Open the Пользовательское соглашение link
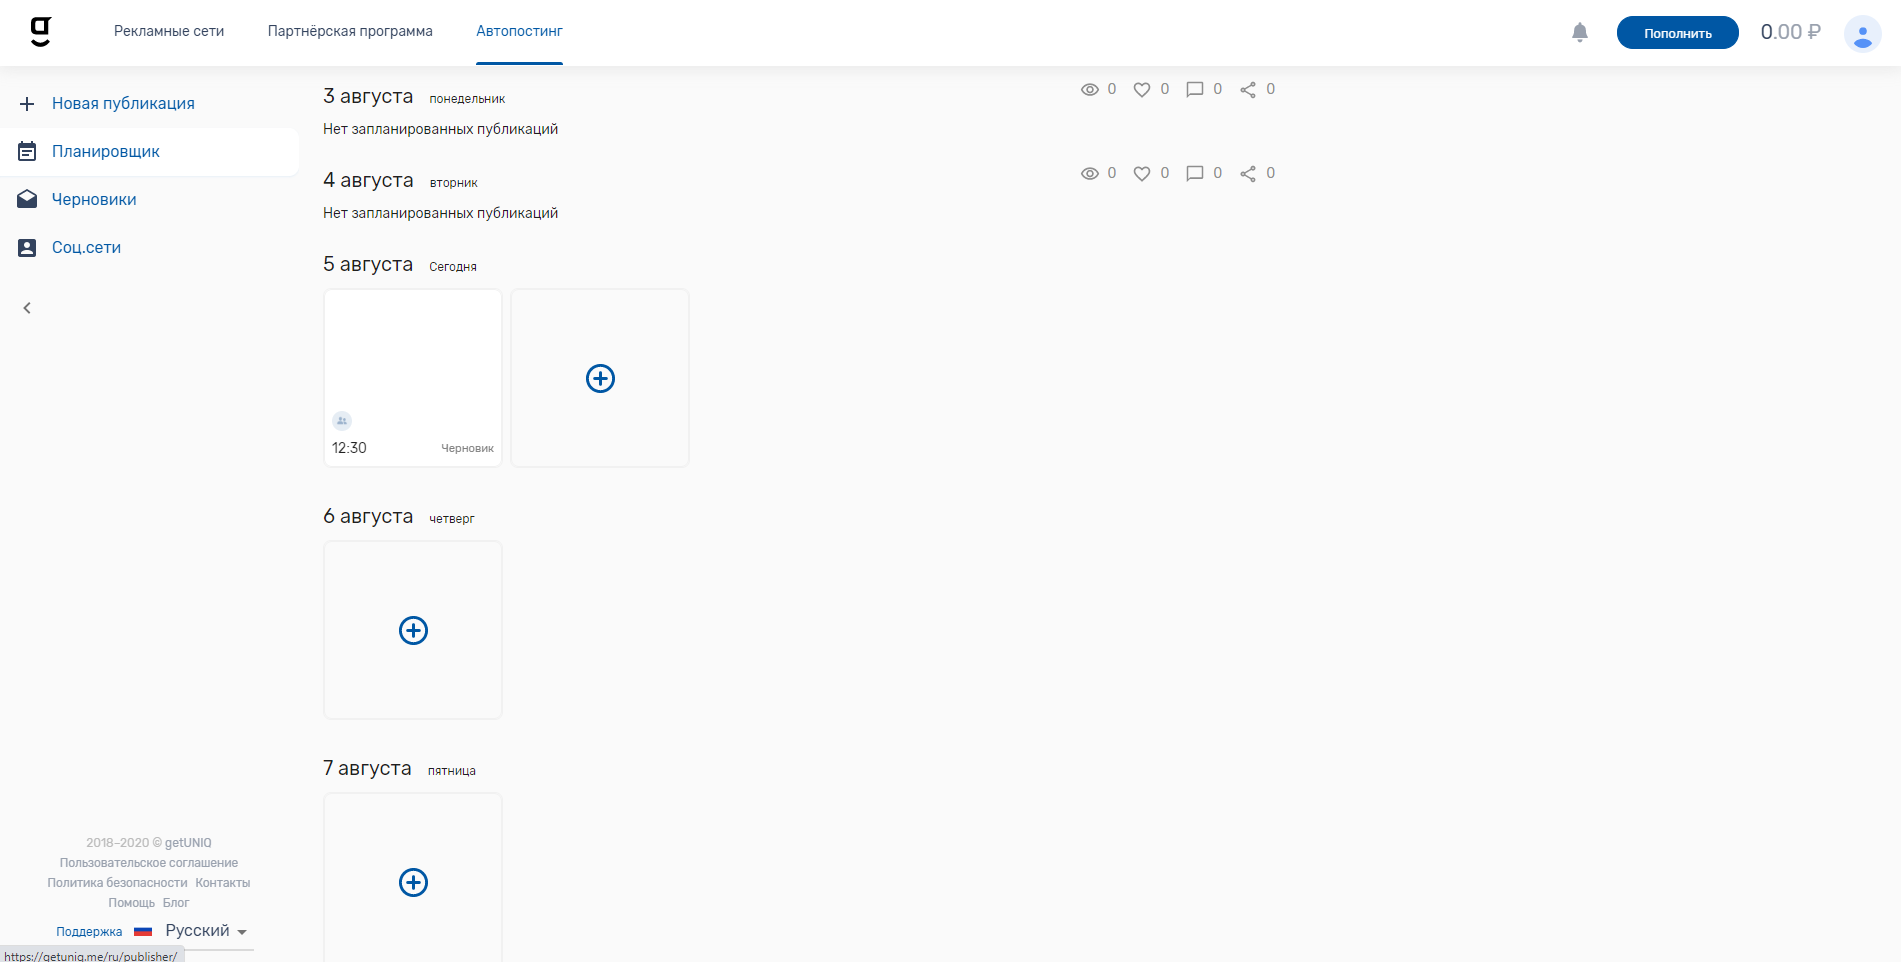This screenshot has width=1901, height=962. [149, 863]
